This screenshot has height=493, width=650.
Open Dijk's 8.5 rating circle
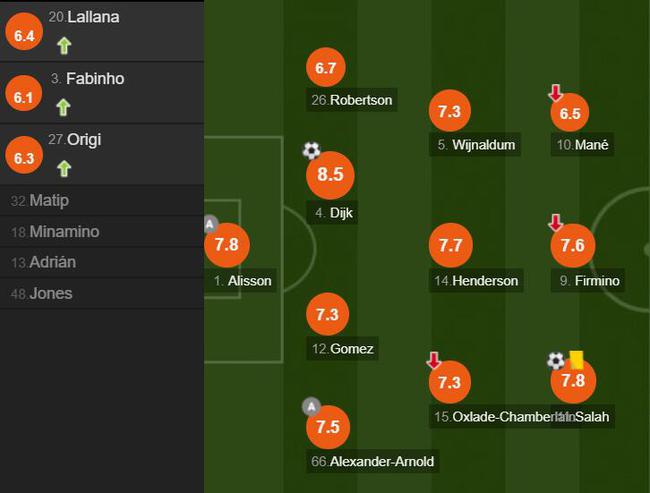(330, 175)
